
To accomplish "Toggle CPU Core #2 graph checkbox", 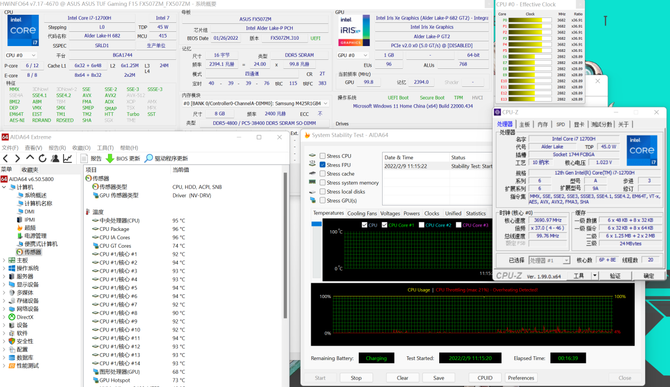I will tap(421, 225).
